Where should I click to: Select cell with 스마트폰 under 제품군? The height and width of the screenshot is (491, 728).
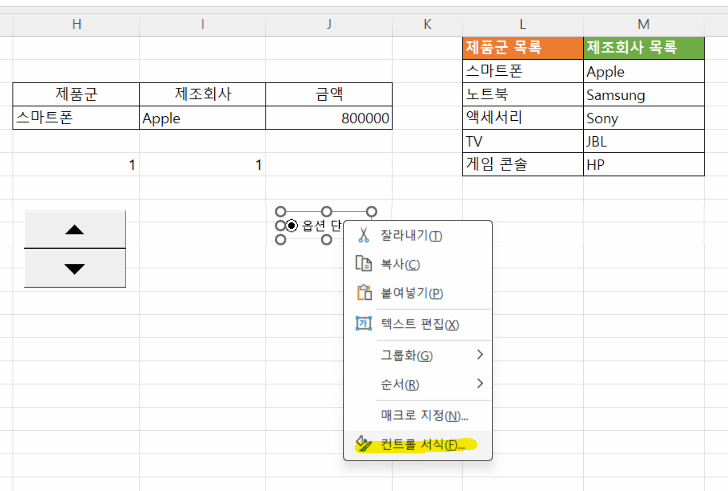76,118
